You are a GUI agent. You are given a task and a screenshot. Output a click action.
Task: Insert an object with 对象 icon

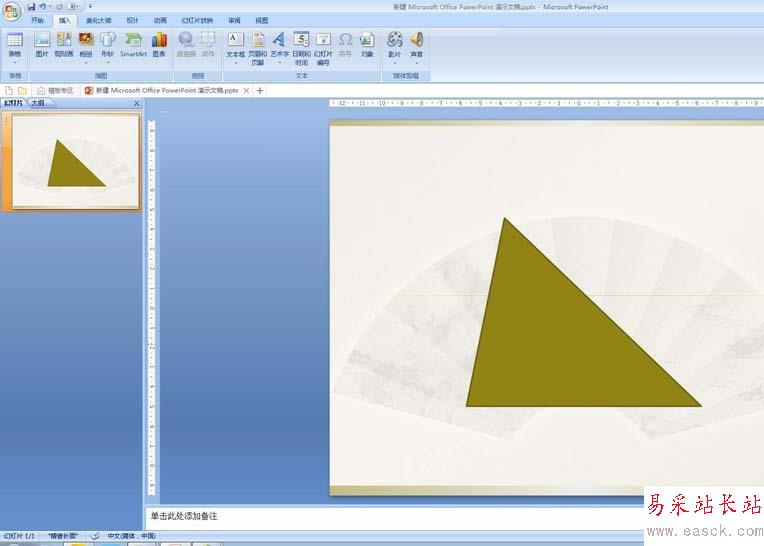[367, 45]
